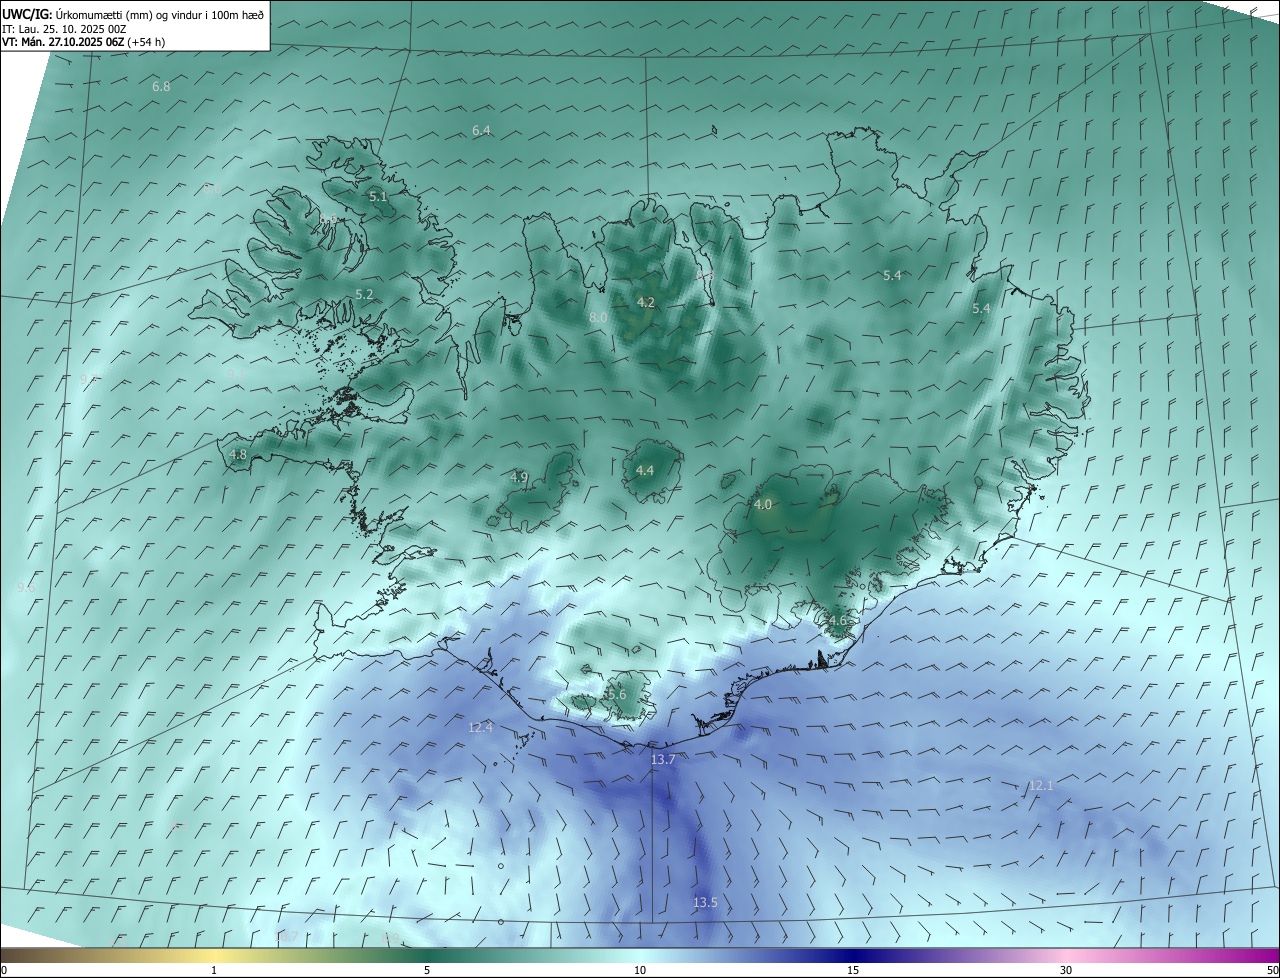The image size is (1280, 978).
Task: Select the 13.7 precipitation value on south coast
Action: coord(663,760)
